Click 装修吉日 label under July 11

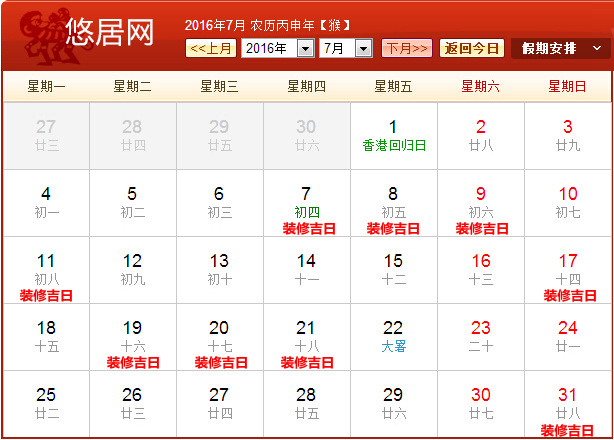pos(46,296)
